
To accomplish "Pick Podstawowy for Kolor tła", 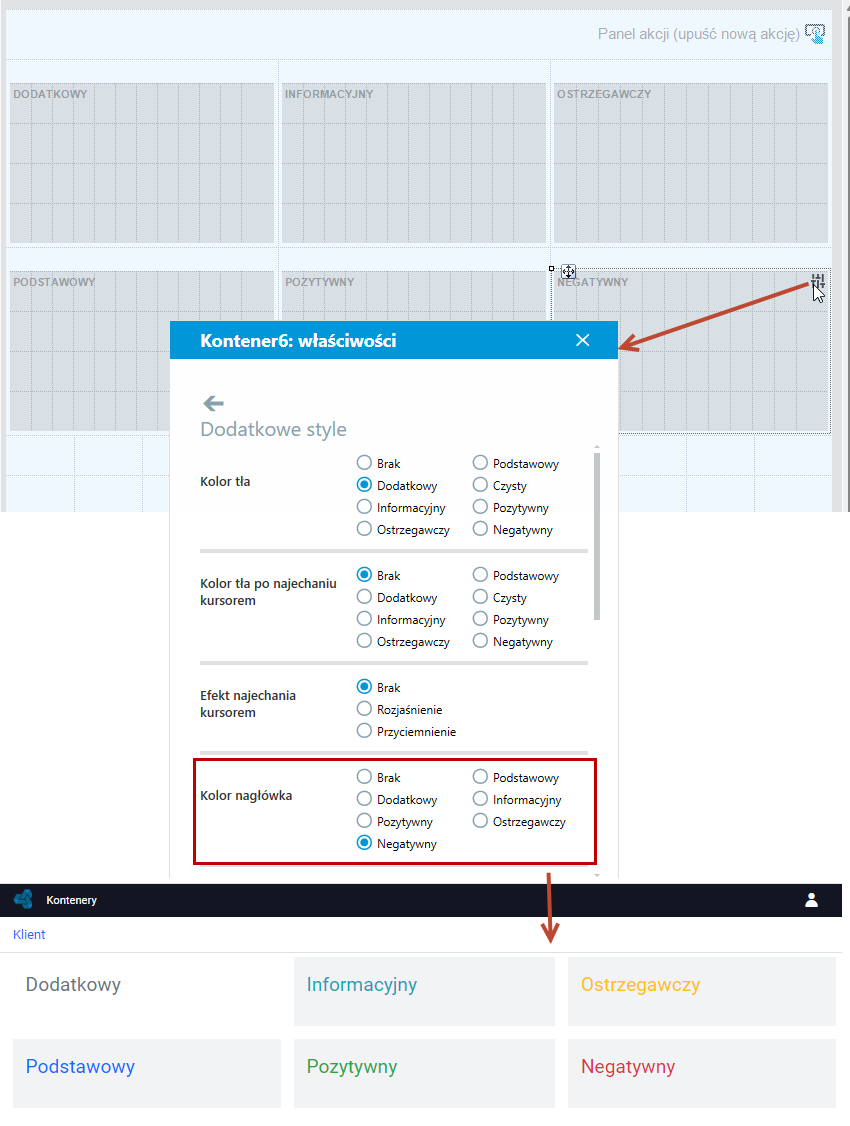I will [x=480, y=463].
